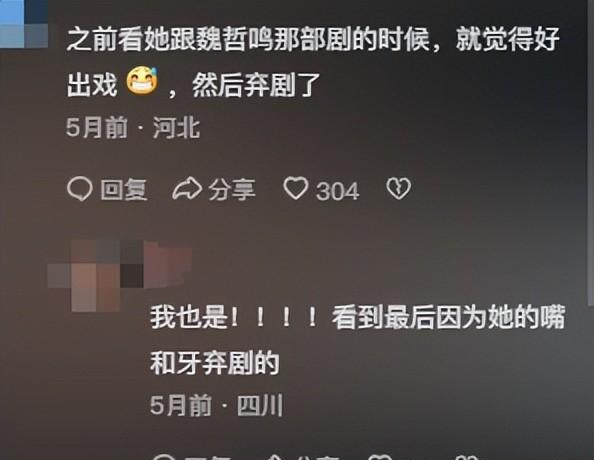Open the 304 likes count

[x=337, y=191]
